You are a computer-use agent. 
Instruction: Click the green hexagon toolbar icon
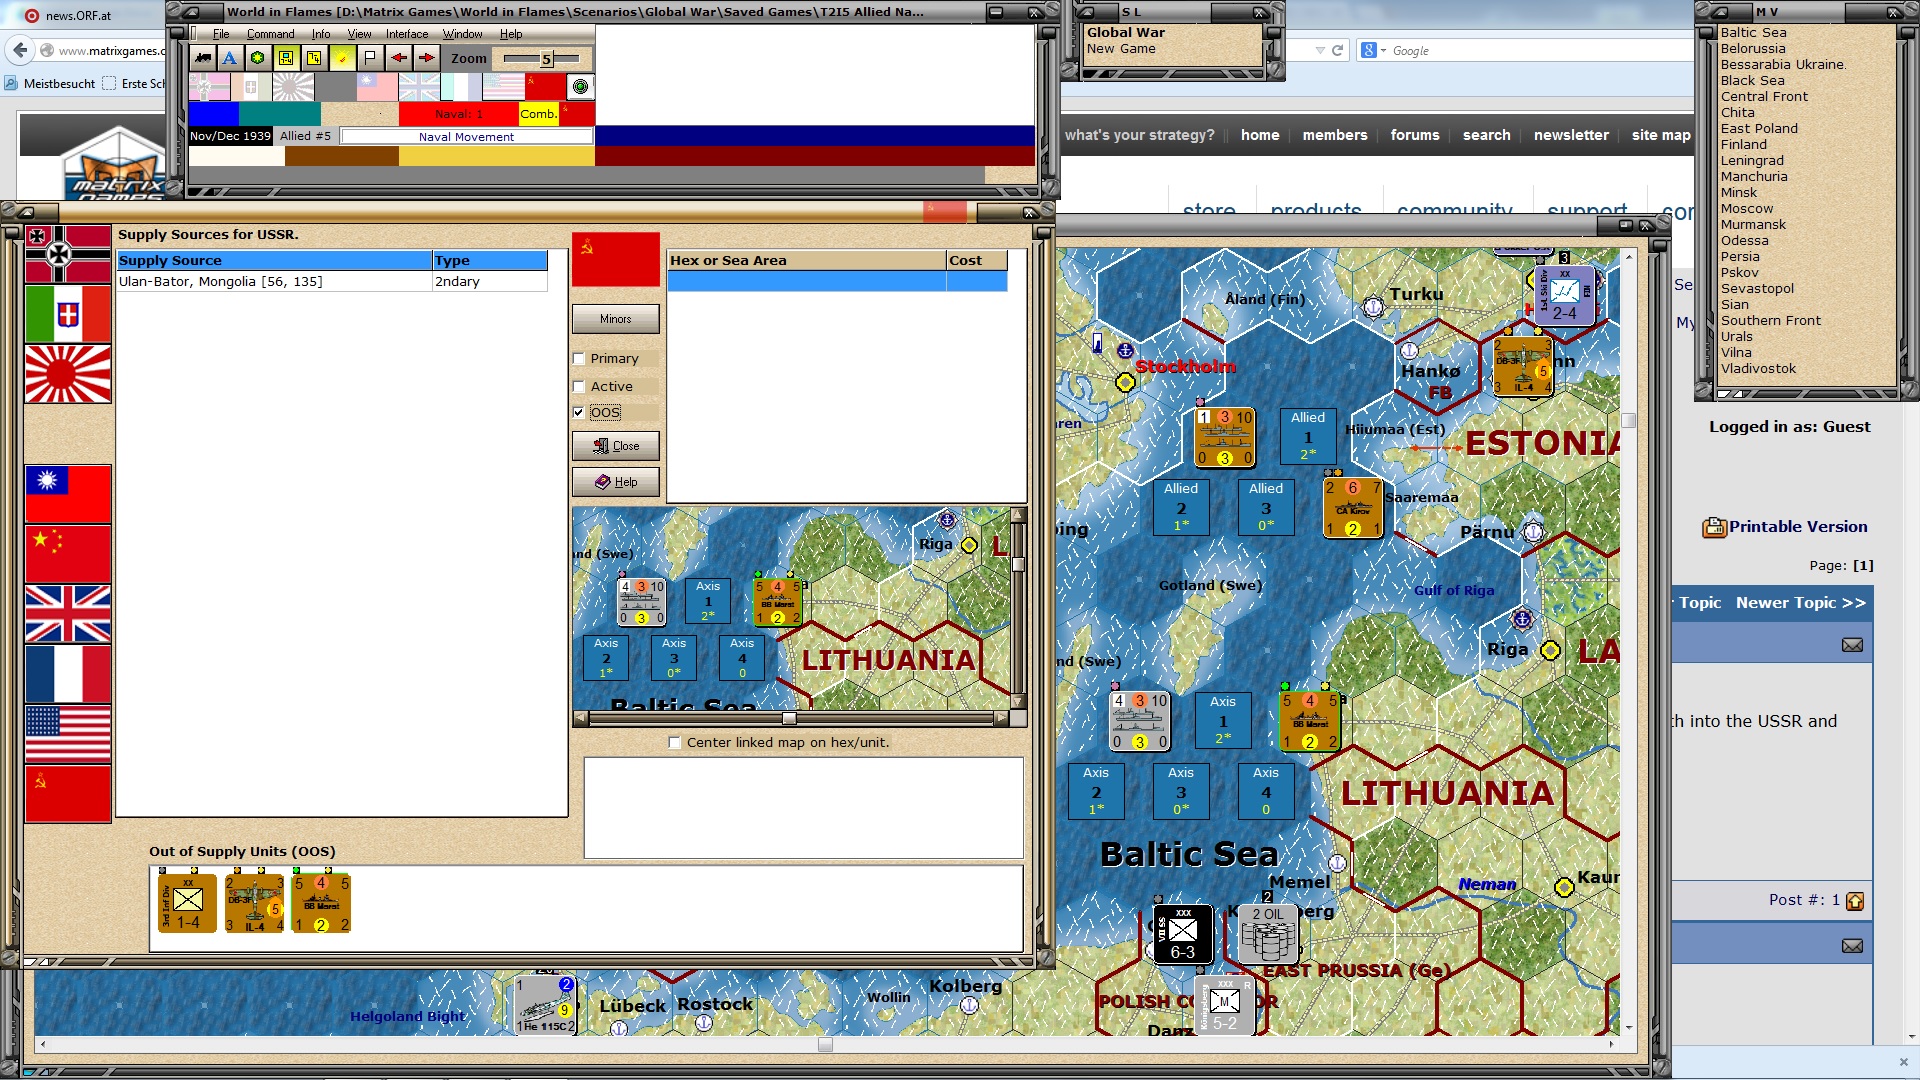tap(258, 58)
